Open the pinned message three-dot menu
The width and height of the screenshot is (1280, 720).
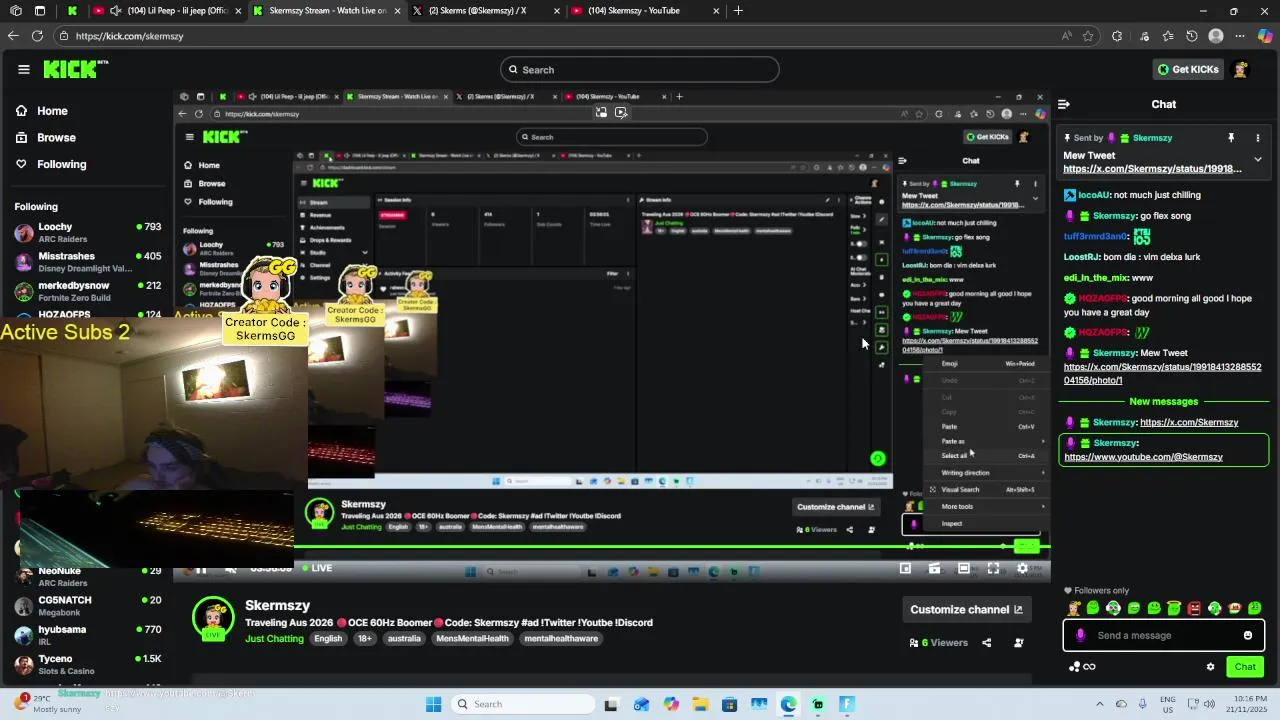click(1258, 138)
